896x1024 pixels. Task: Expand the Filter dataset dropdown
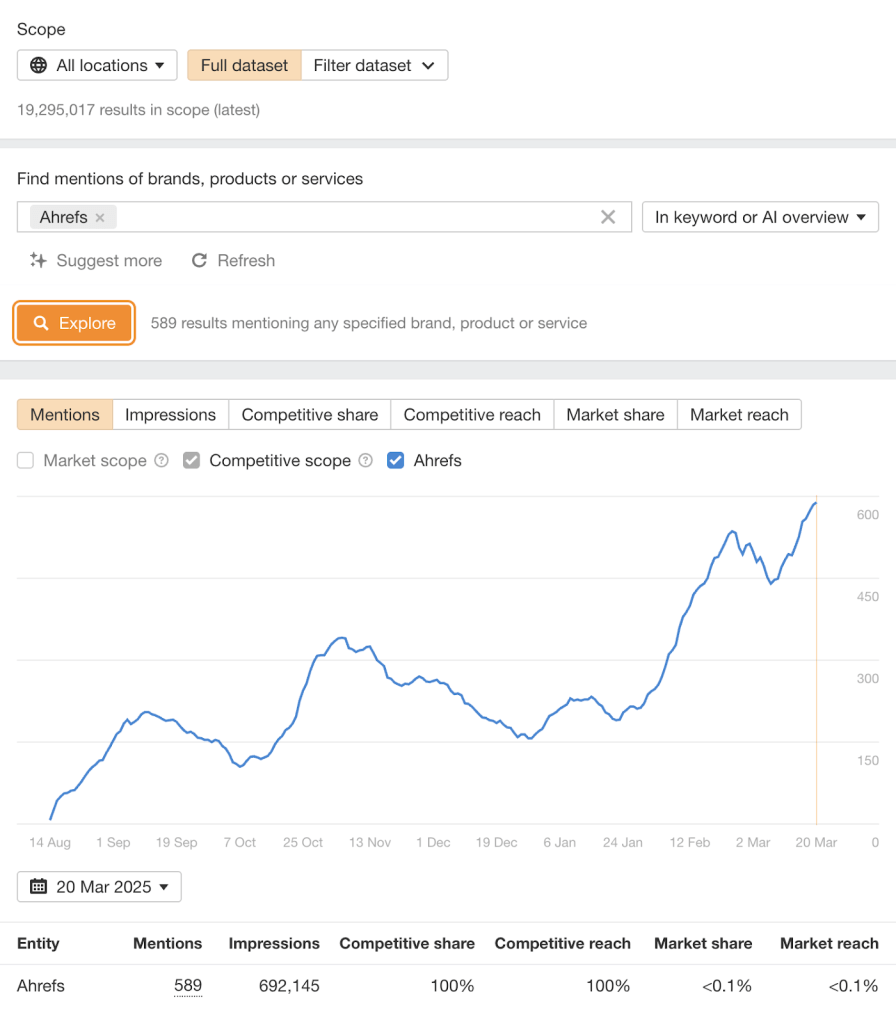374,66
